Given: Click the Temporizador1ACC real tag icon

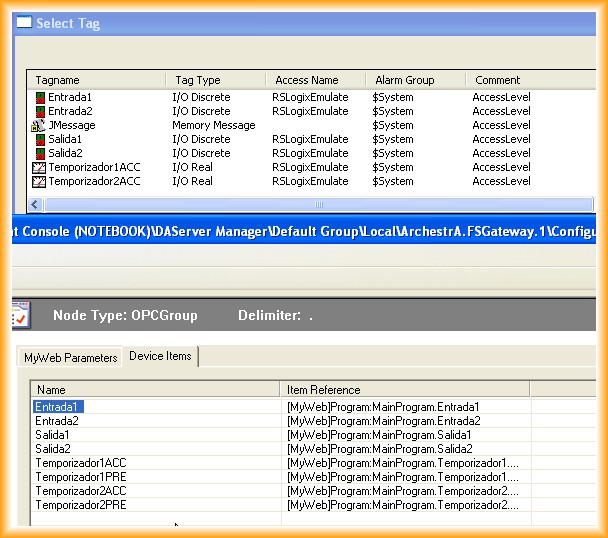Looking at the screenshot, I should (x=39, y=168).
